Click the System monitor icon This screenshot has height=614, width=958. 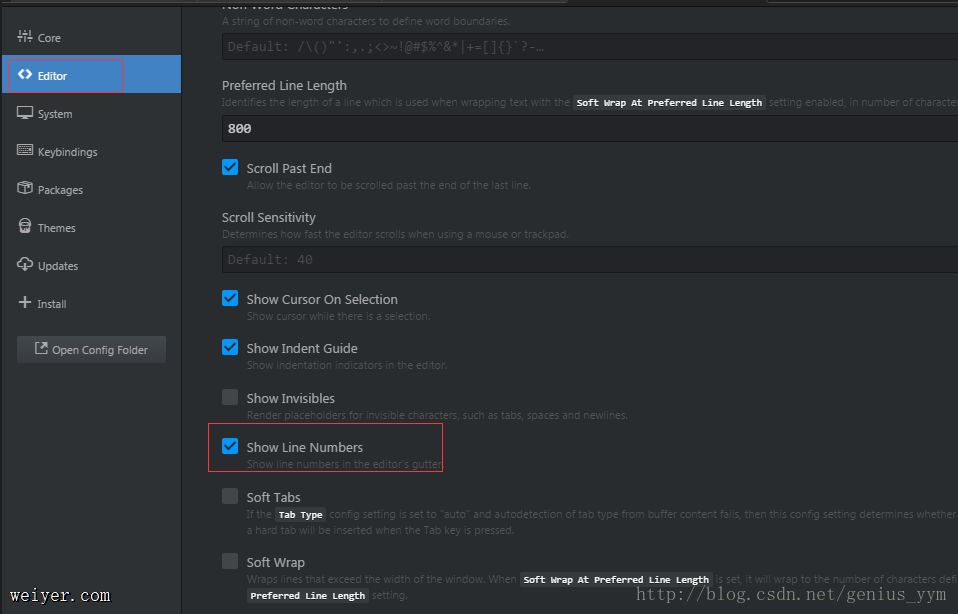25,113
